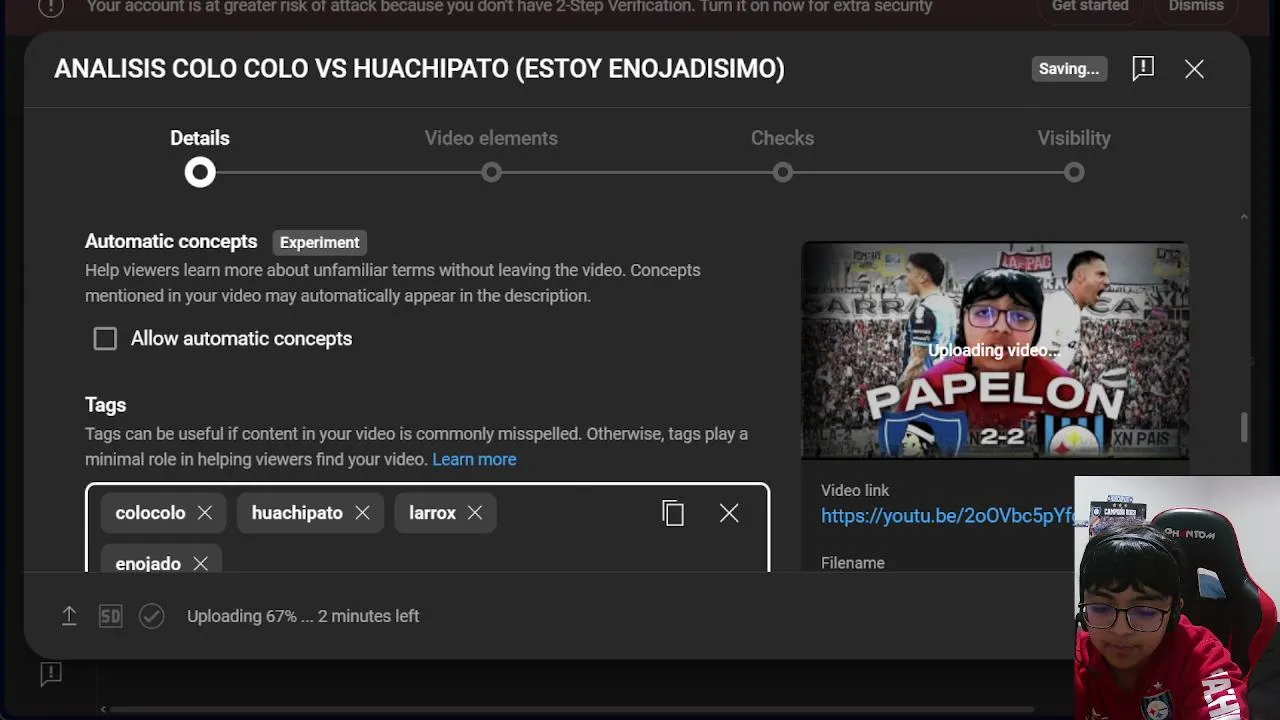Image resolution: width=1280 pixels, height=720 pixels.
Task: Click the scroll-up arrow of the dialog scrollbar
Action: (x=1244, y=216)
